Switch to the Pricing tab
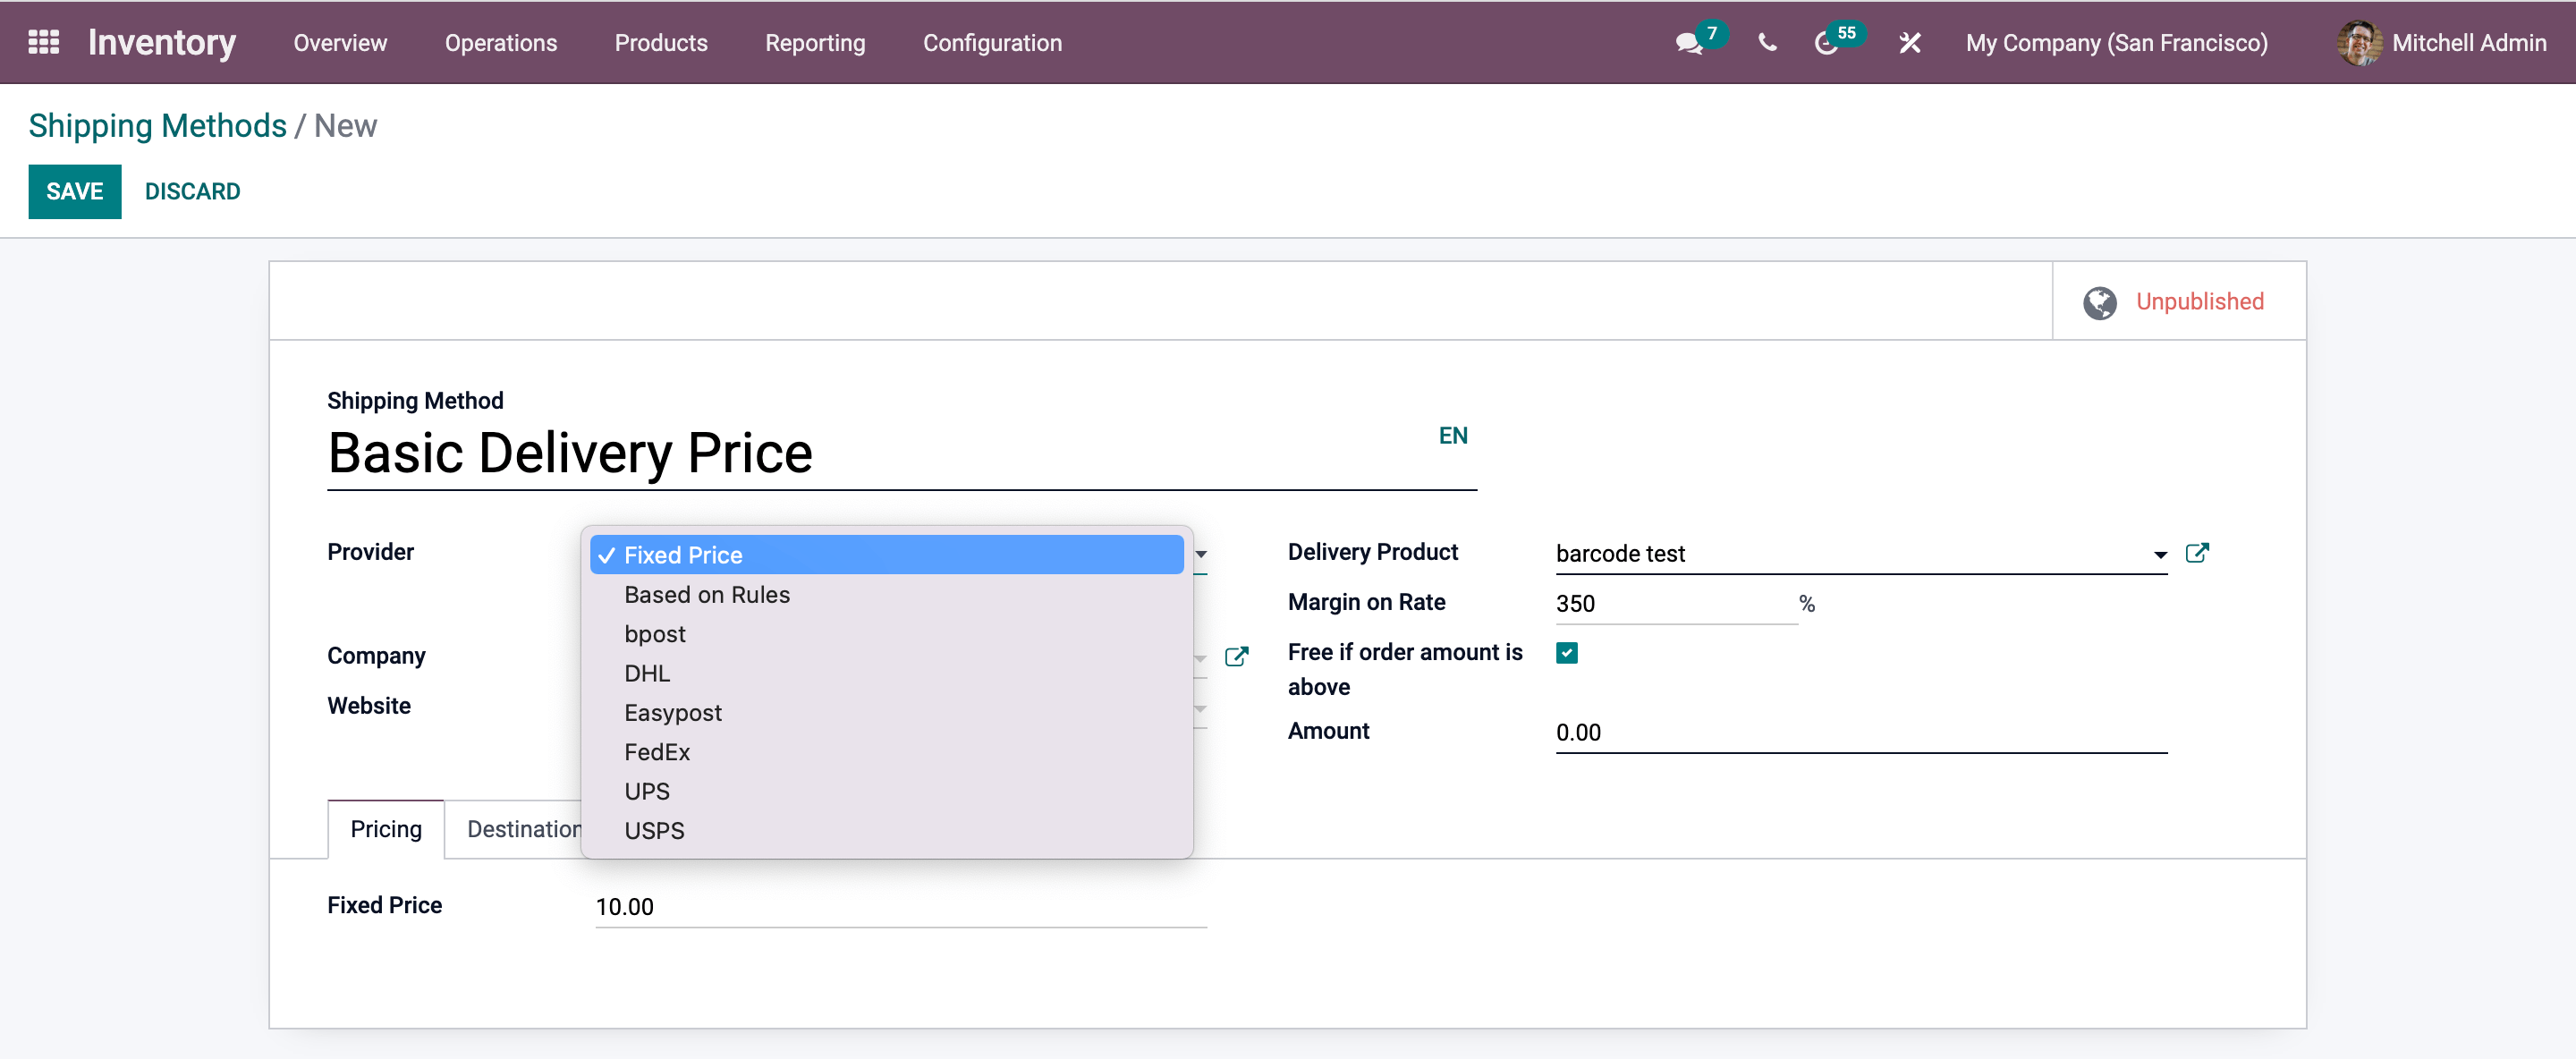Screen dimensions: 2576x1059 385,829
